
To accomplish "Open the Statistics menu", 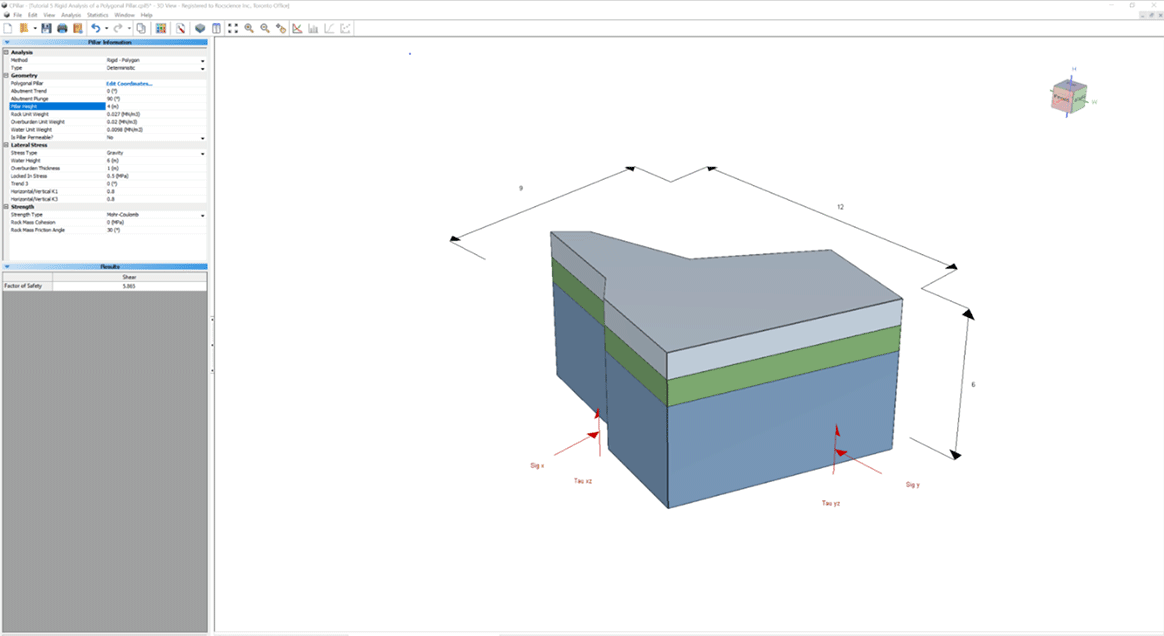I will coord(97,15).
